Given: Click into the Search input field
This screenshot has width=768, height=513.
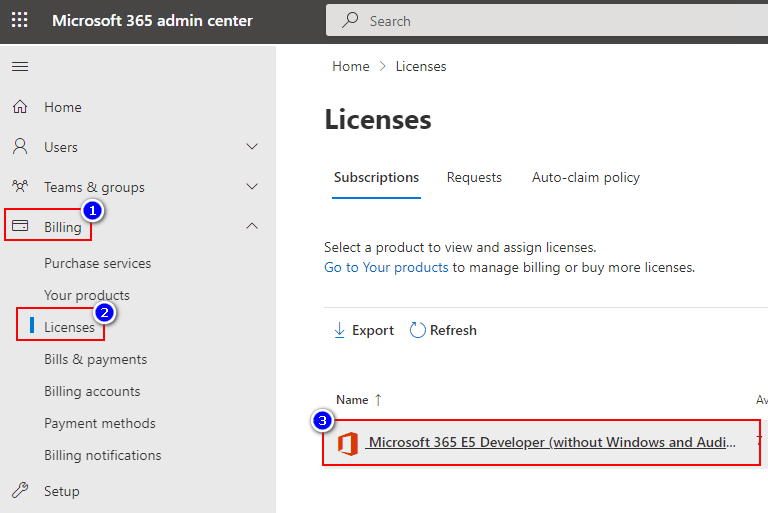Looking at the screenshot, I should [547, 21].
